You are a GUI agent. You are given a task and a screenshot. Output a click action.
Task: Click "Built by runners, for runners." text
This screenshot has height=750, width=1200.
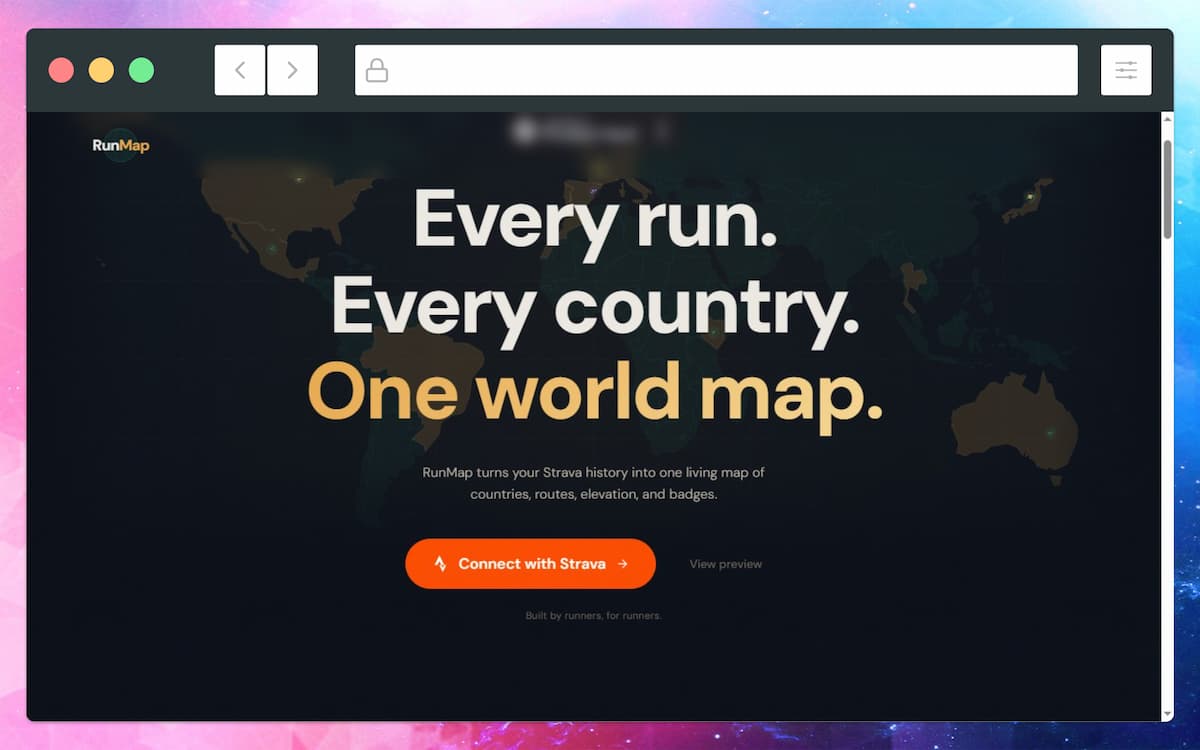[x=593, y=616]
